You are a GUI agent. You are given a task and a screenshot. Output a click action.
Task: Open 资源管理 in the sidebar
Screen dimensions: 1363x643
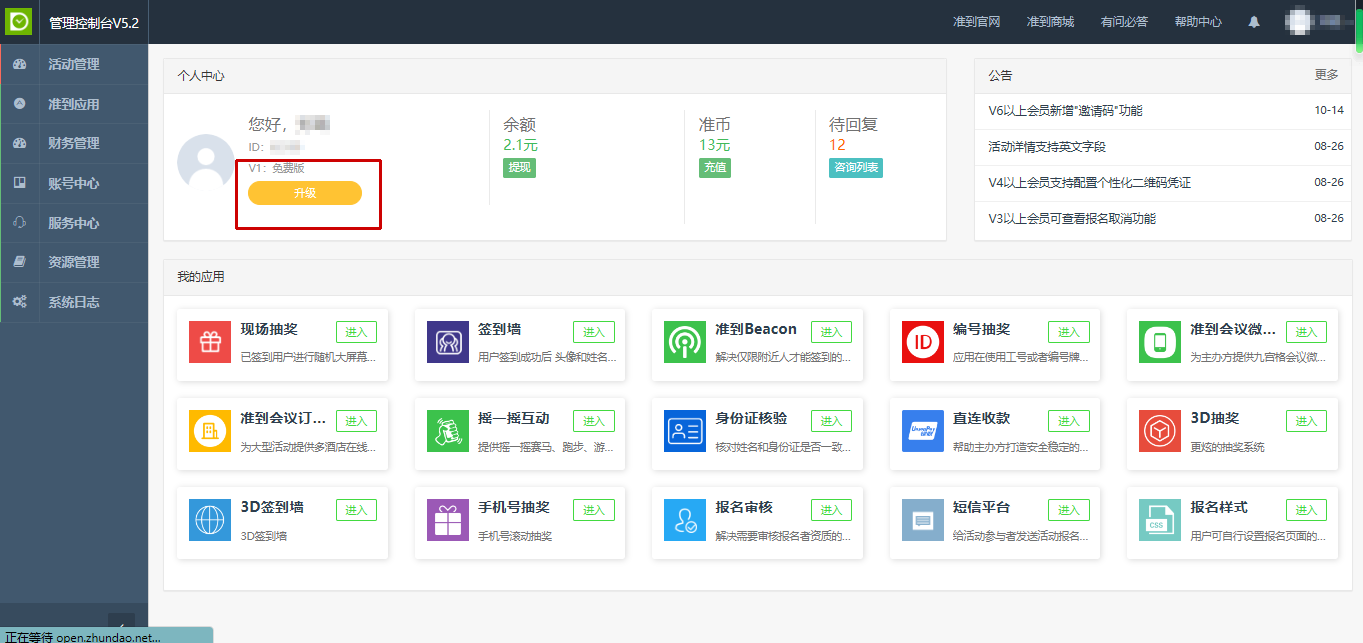pos(74,262)
